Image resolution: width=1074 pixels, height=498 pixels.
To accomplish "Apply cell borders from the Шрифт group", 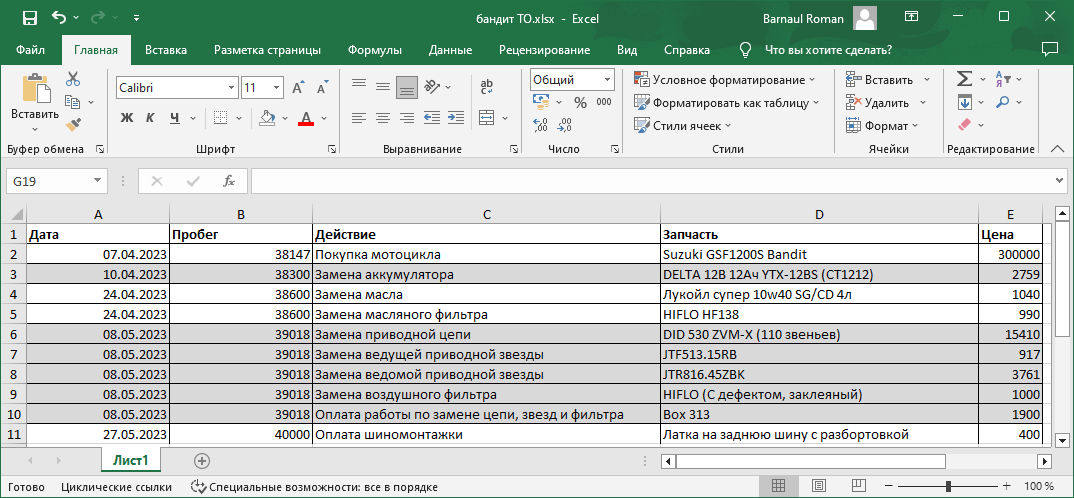I will click(220, 117).
